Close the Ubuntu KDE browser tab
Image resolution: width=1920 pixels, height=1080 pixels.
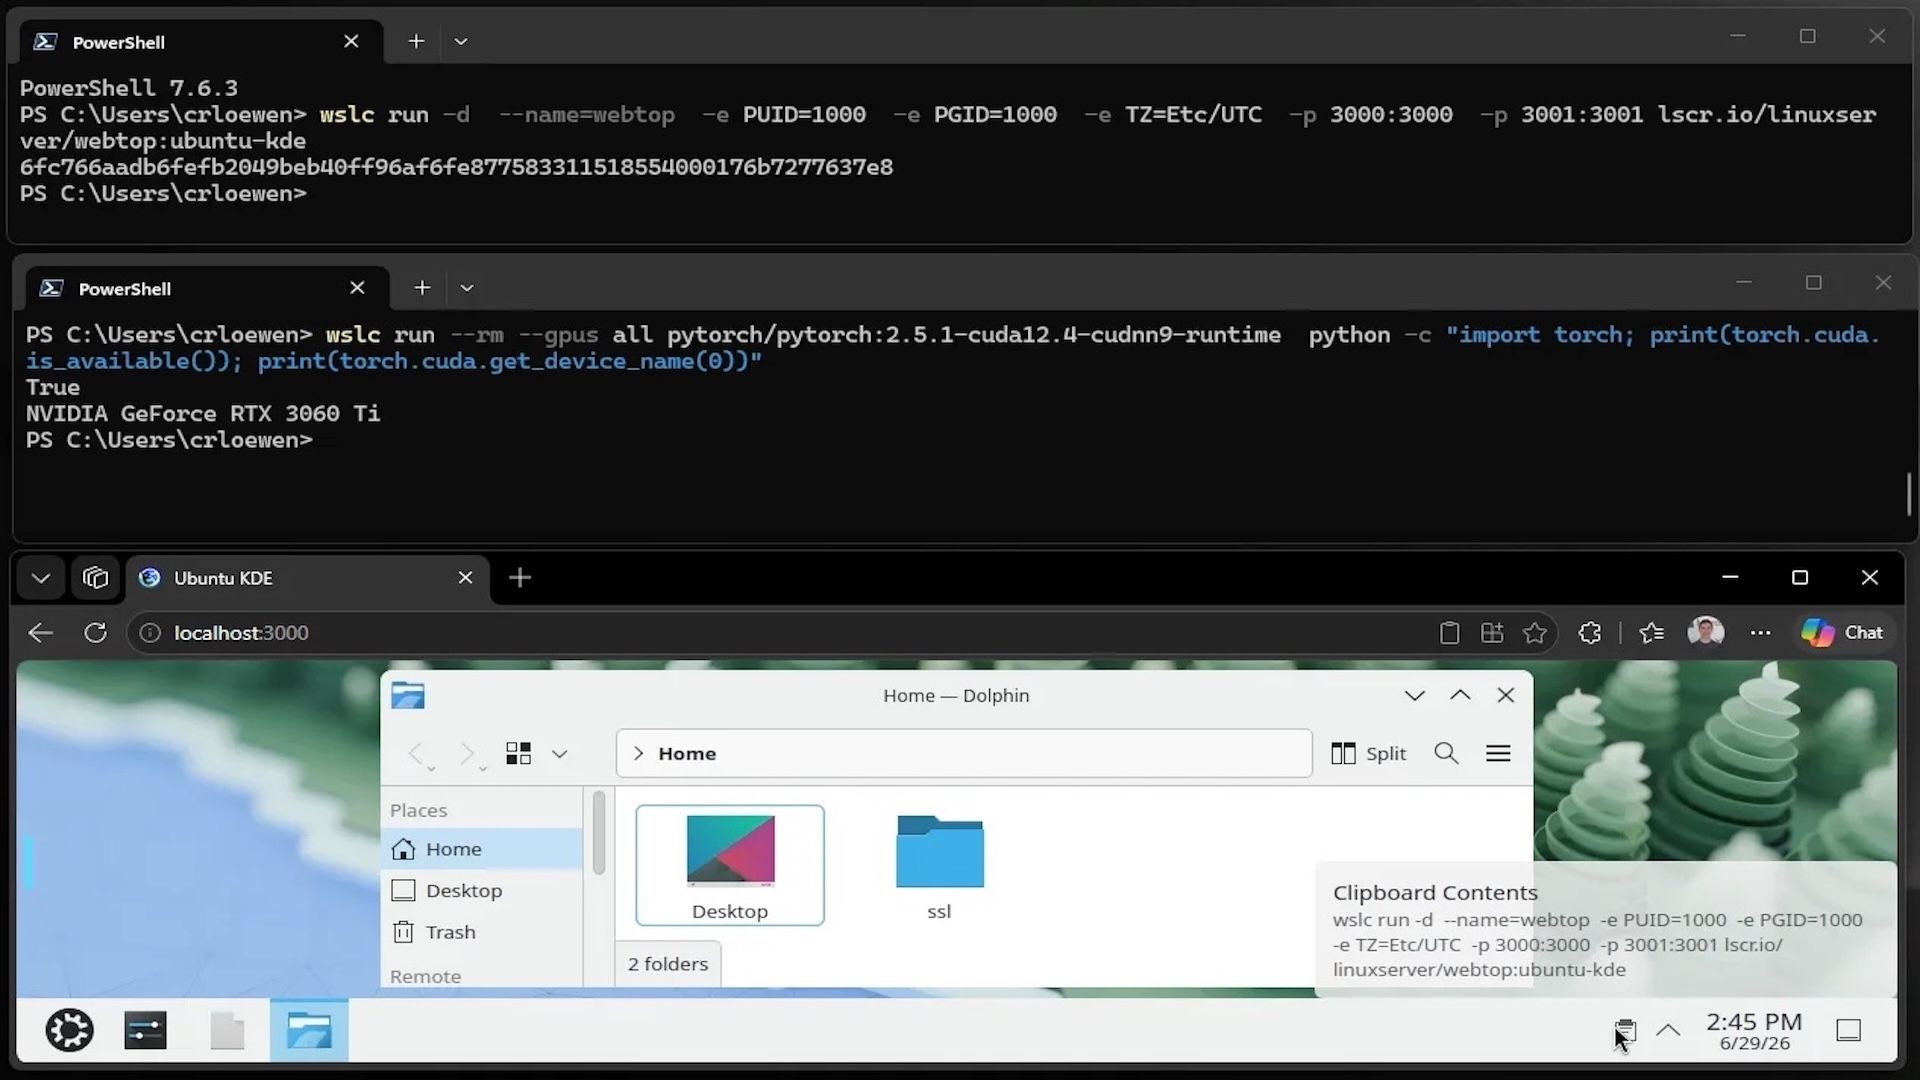[x=465, y=578]
